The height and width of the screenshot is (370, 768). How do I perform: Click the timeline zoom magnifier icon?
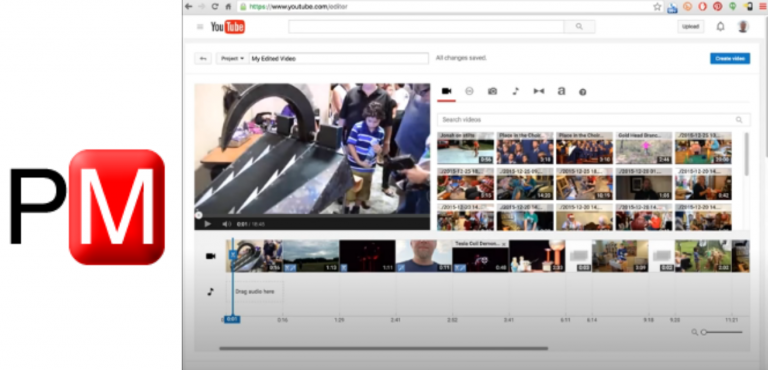pos(694,332)
